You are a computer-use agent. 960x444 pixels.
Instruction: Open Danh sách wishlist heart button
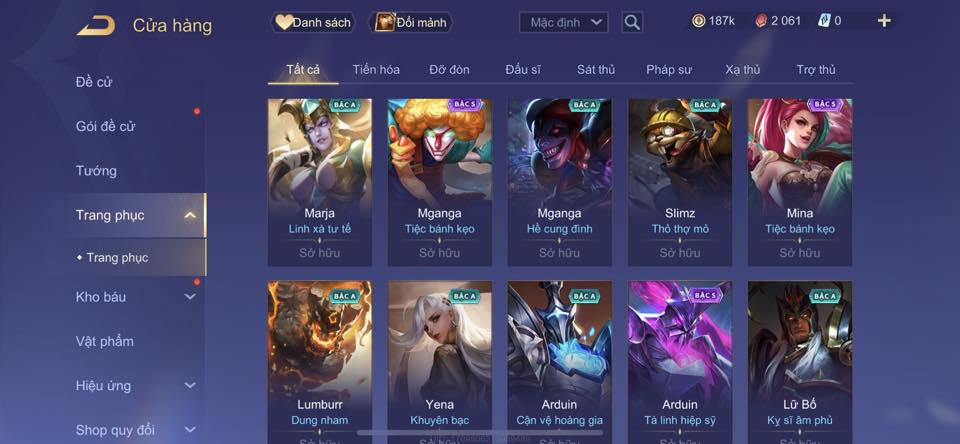[313, 23]
